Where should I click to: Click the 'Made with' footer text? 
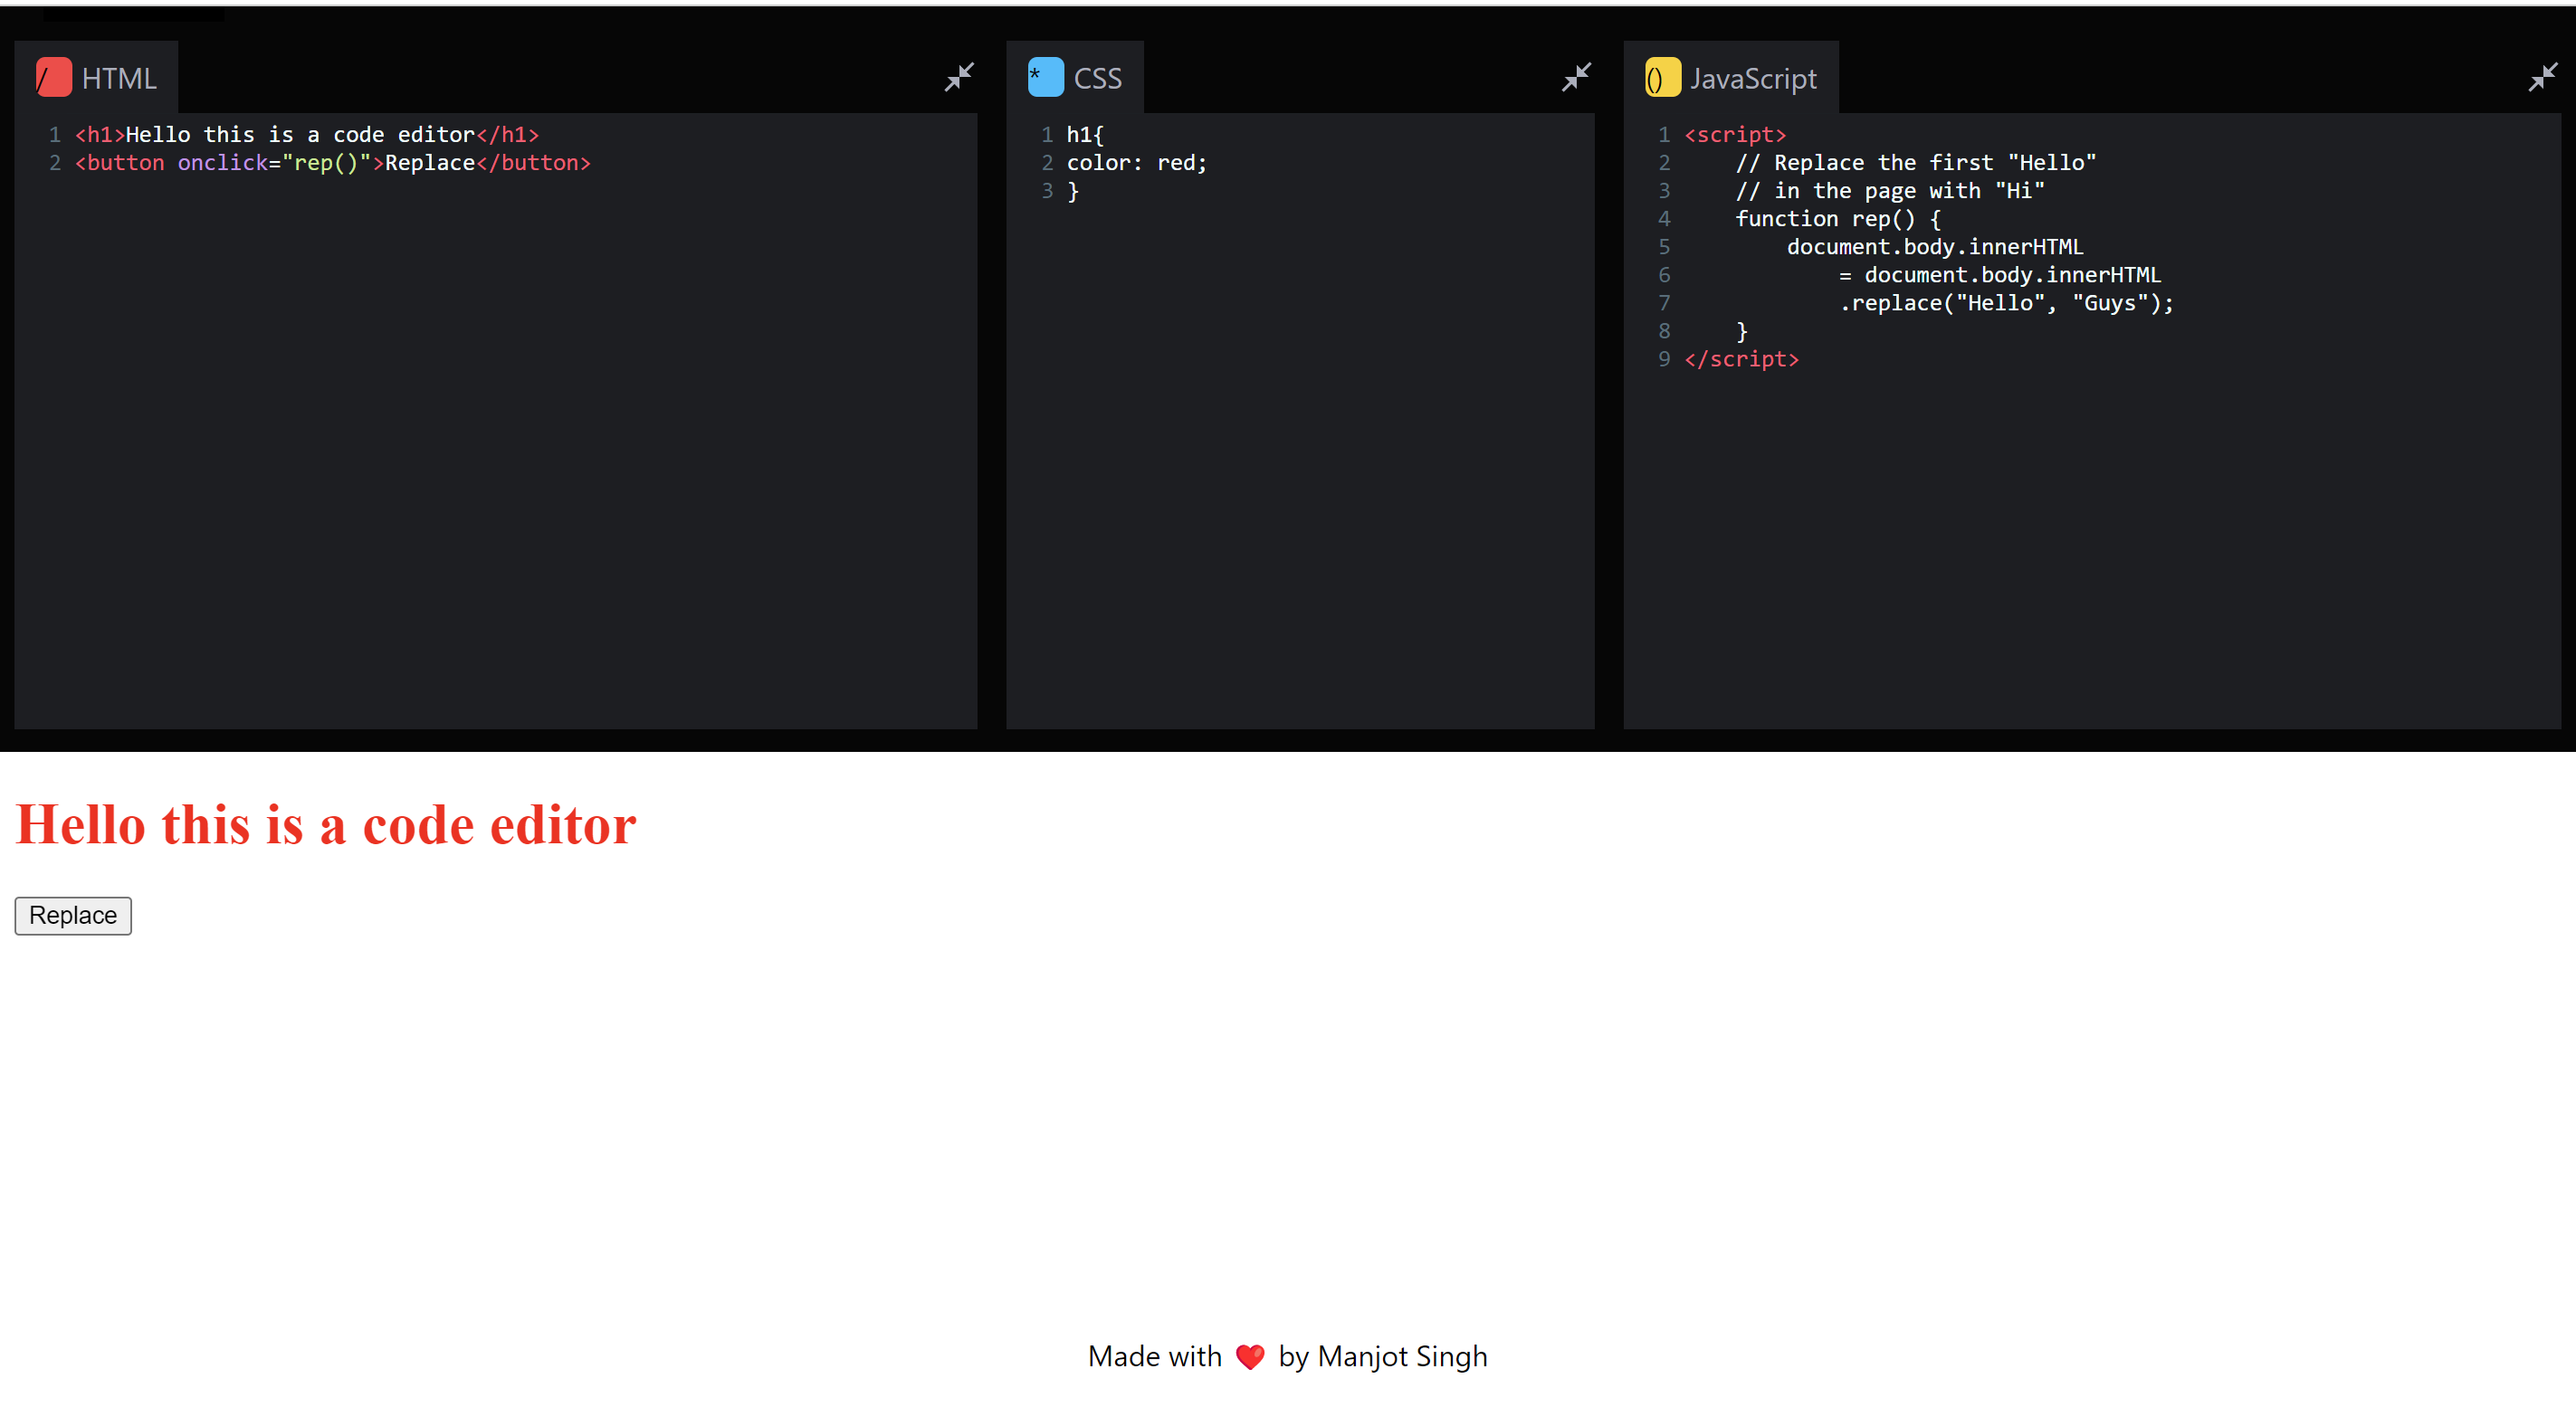1155,1356
